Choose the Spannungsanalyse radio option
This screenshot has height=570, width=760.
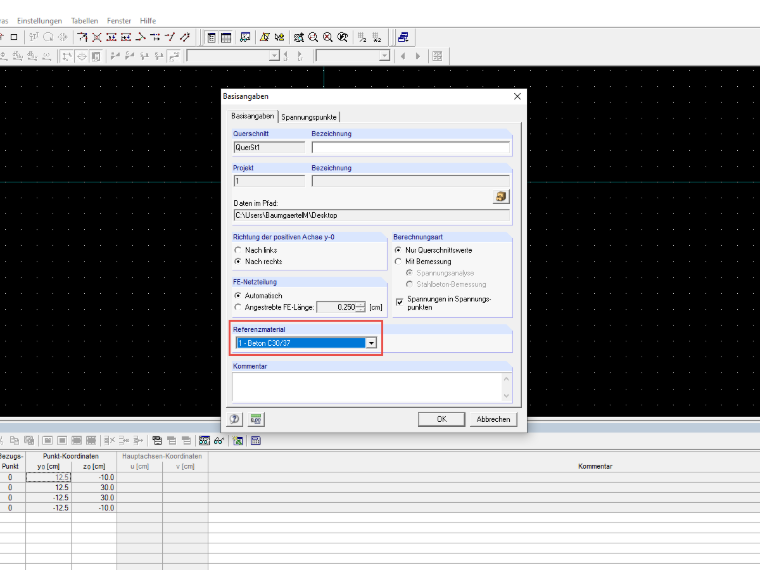pyautogui.click(x=410, y=273)
